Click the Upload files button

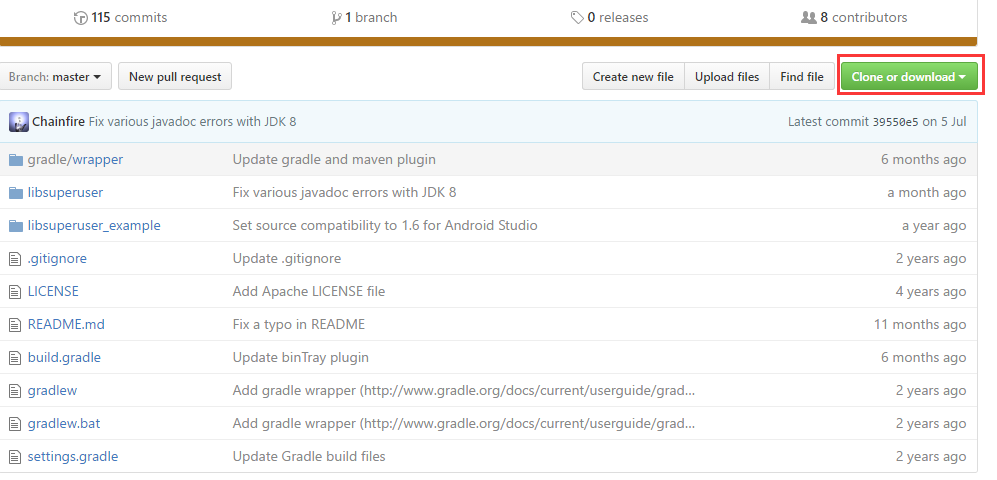pos(727,76)
